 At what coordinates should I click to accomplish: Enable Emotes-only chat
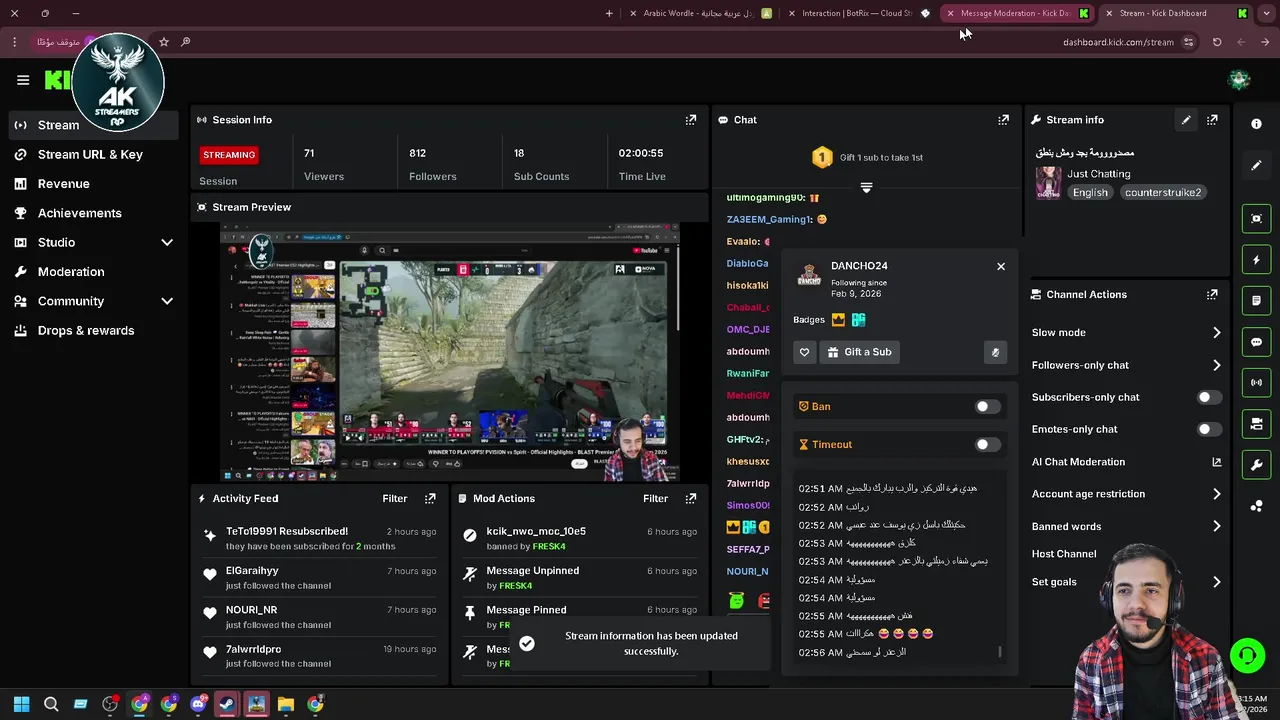click(1209, 429)
